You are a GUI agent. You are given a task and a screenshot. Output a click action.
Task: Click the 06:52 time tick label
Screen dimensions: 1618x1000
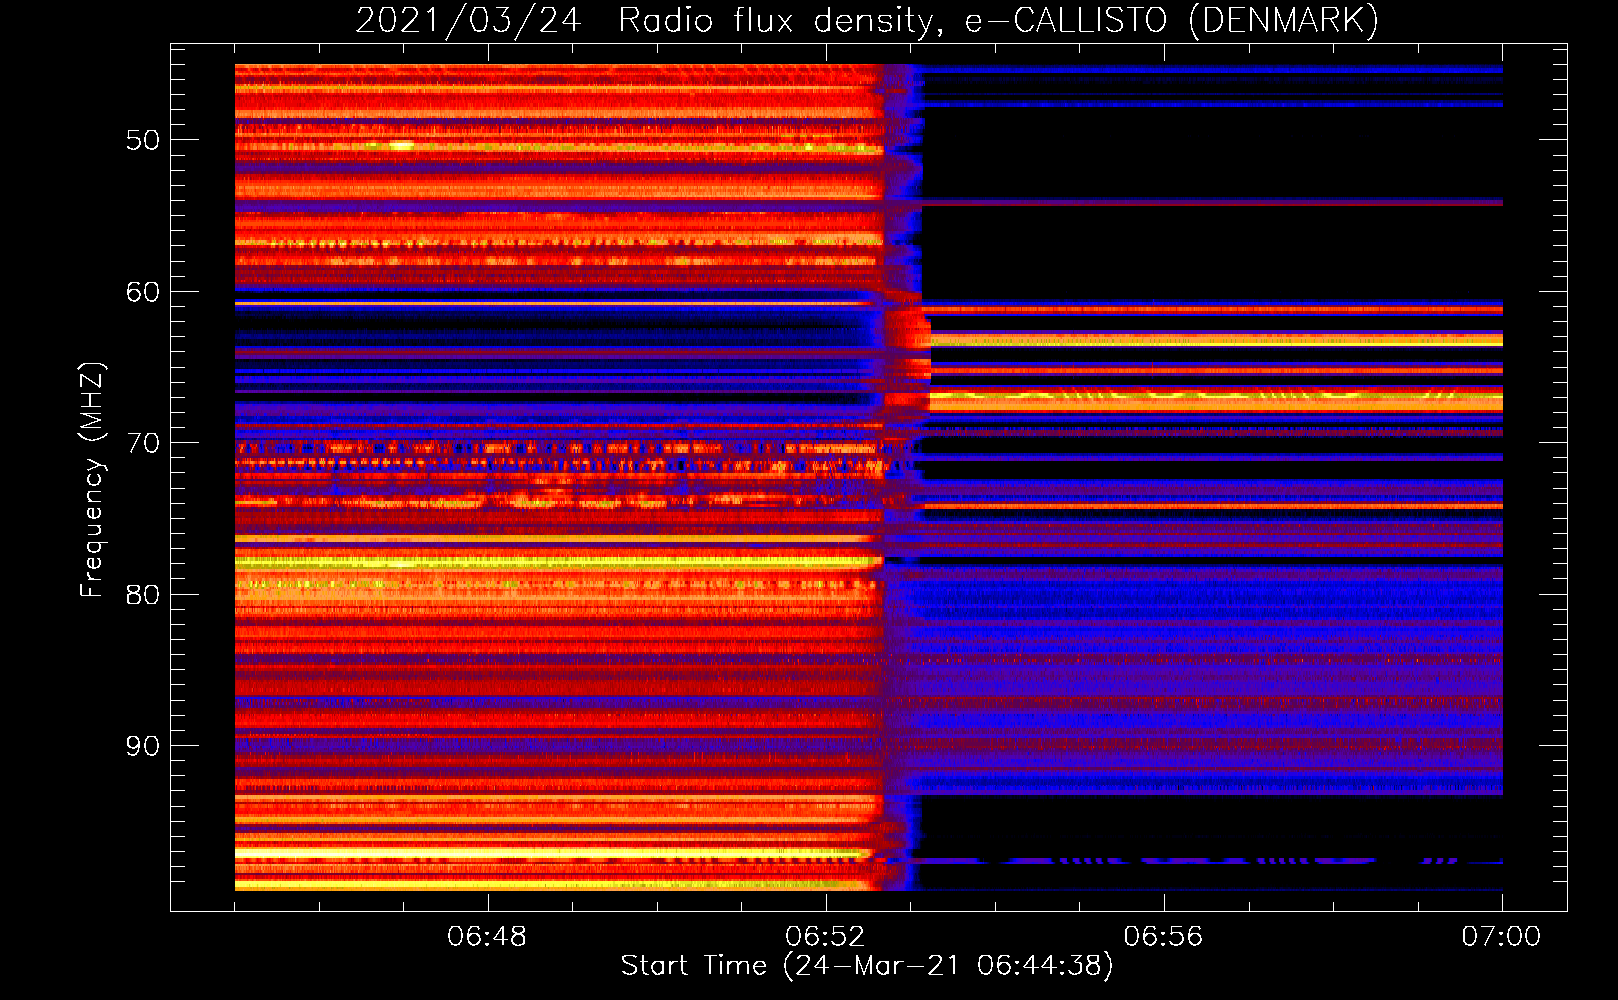pyautogui.click(x=825, y=937)
